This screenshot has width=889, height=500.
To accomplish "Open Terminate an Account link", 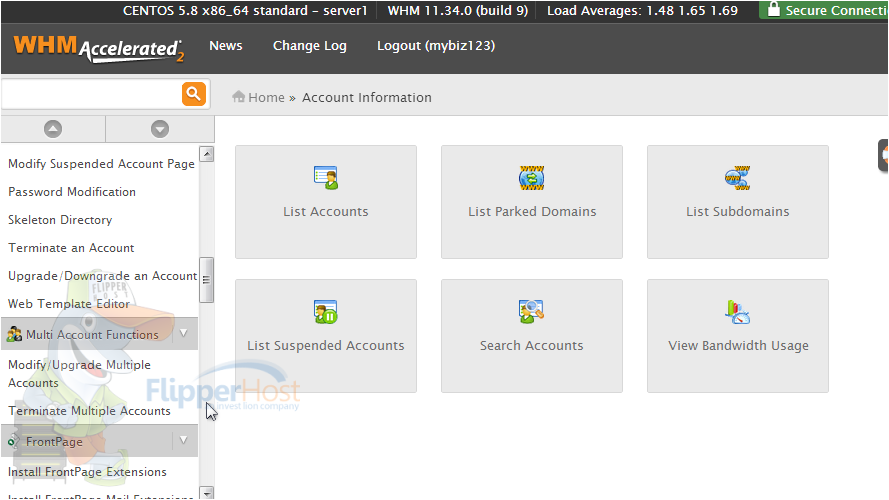I will [x=71, y=248].
